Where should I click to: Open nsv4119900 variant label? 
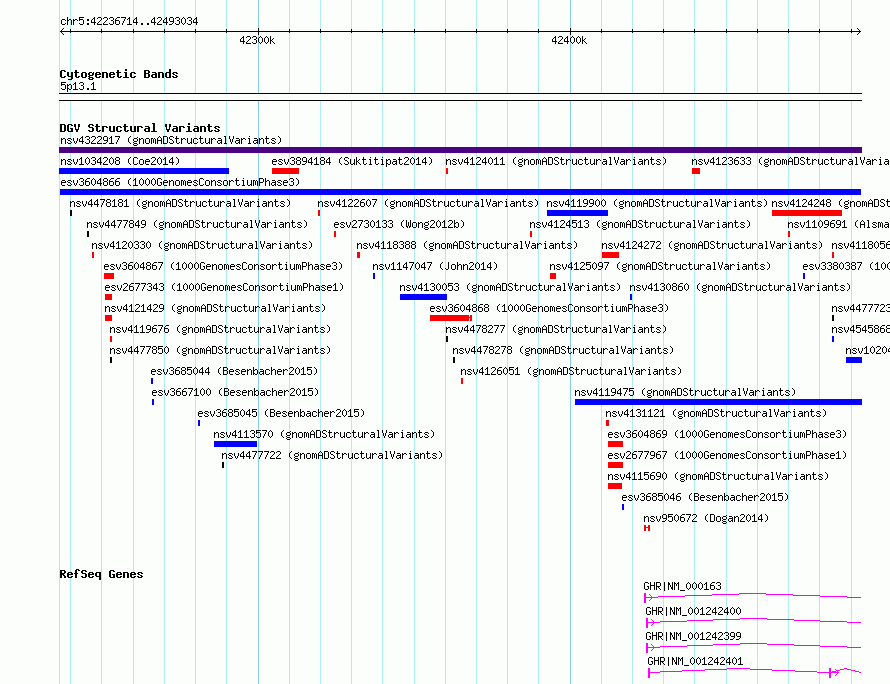click(657, 203)
